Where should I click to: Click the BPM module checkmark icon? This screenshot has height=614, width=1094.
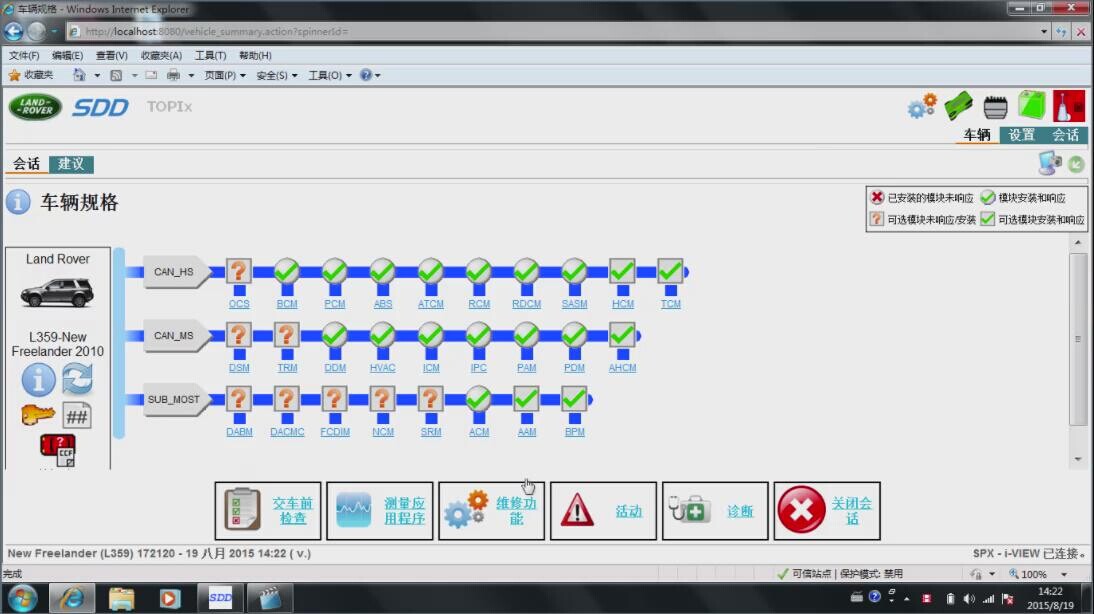tap(574, 400)
